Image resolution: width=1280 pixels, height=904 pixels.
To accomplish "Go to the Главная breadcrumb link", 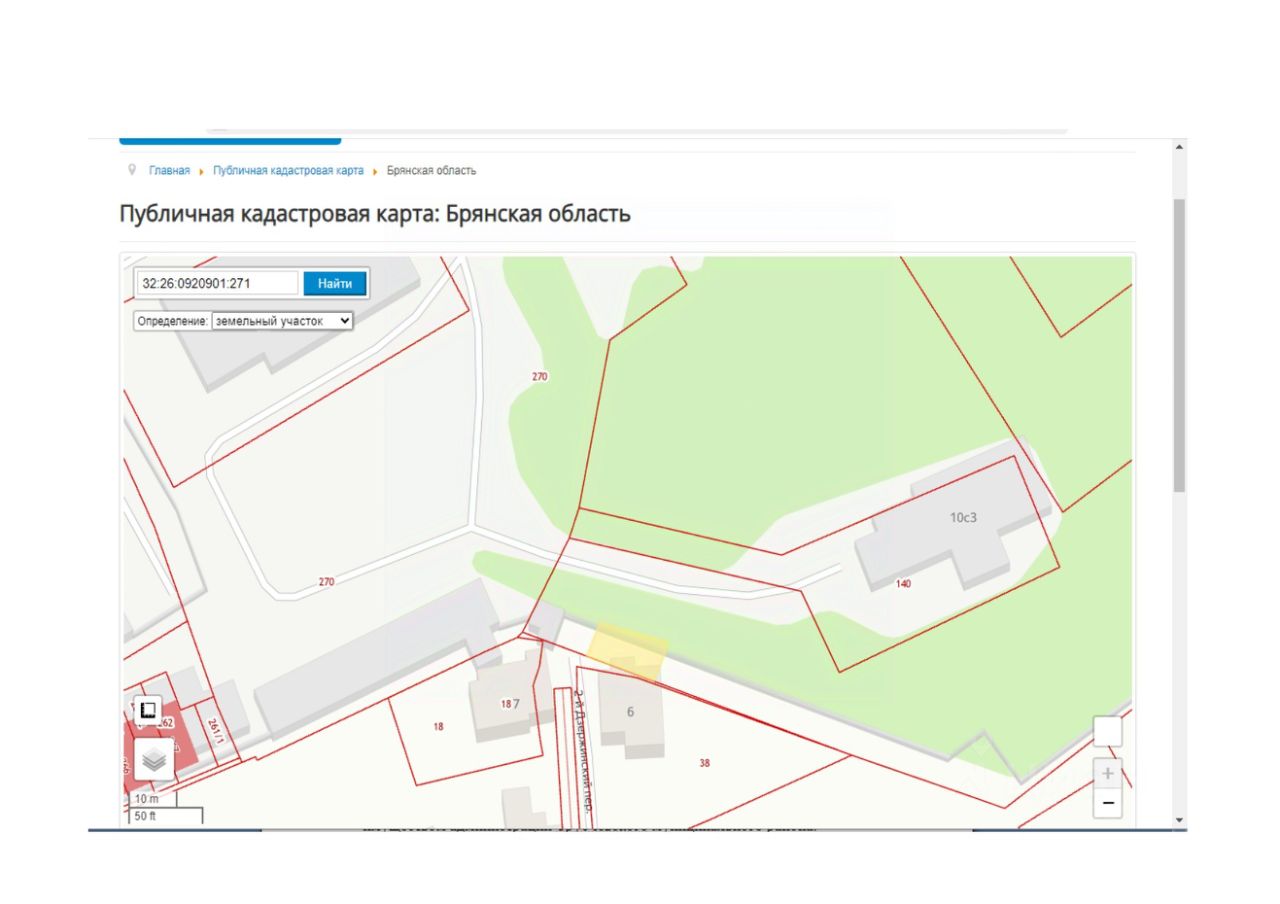I will point(169,171).
